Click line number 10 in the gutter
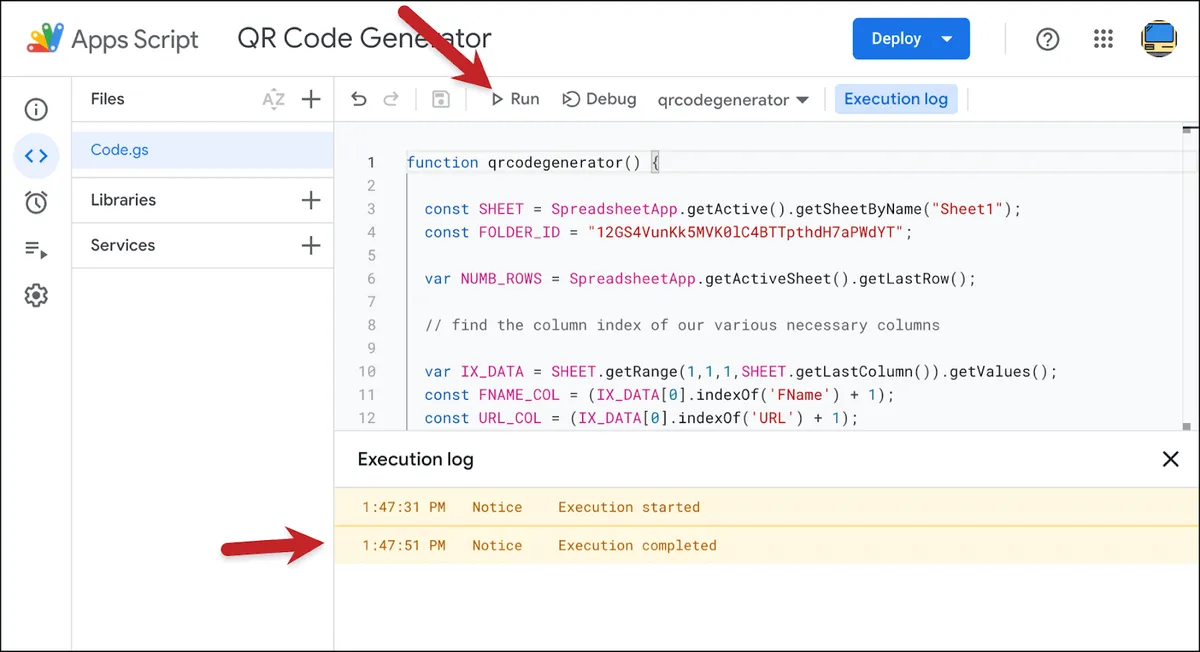The height and width of the screenshot is (652, 1200). 367,372
